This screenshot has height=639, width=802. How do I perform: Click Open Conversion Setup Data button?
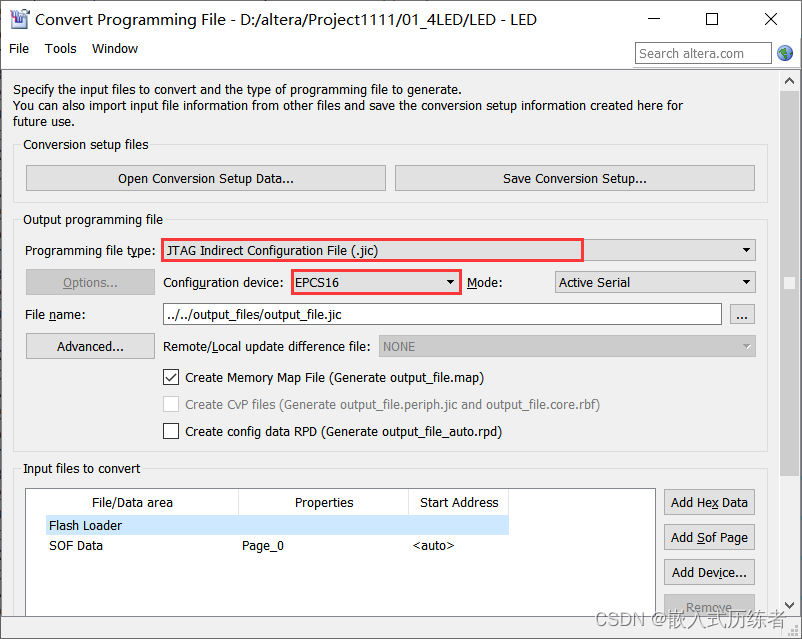(x=206, y=178)
